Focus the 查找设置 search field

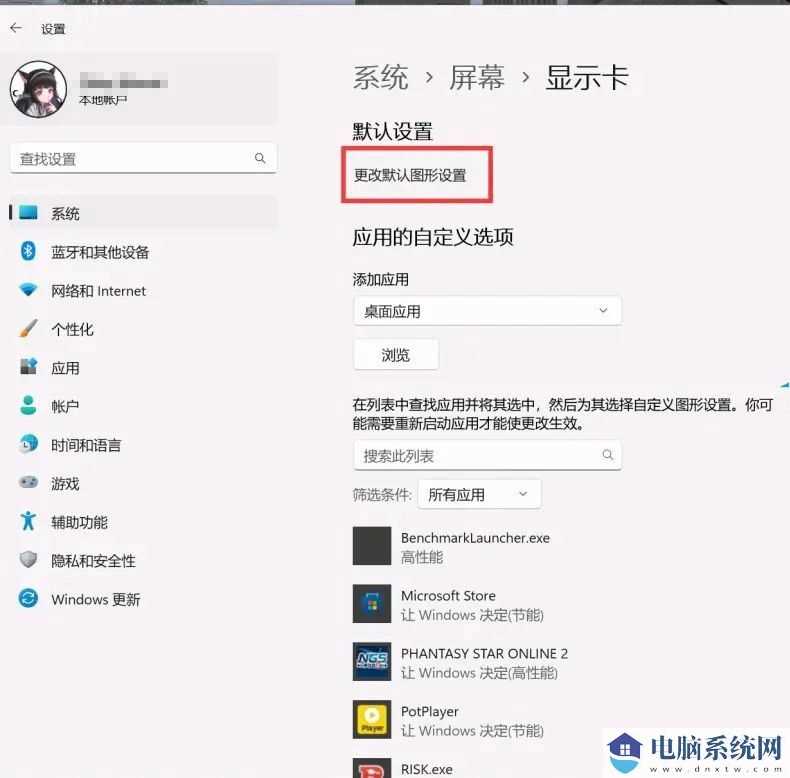[143, 158]
